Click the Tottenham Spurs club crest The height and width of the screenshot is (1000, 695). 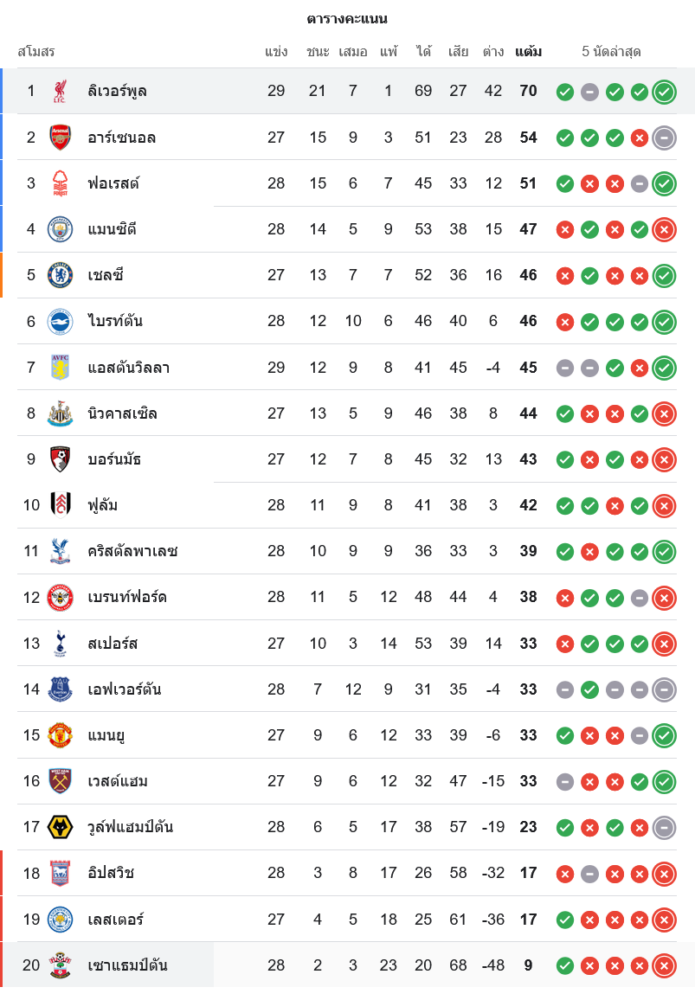click(60, 644)
